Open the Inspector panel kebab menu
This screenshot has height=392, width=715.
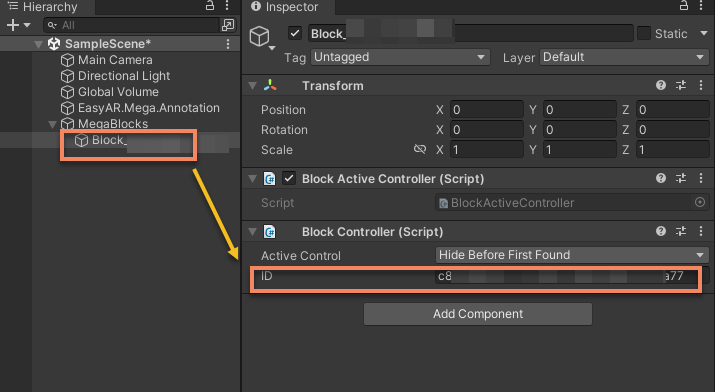point(701,6)
